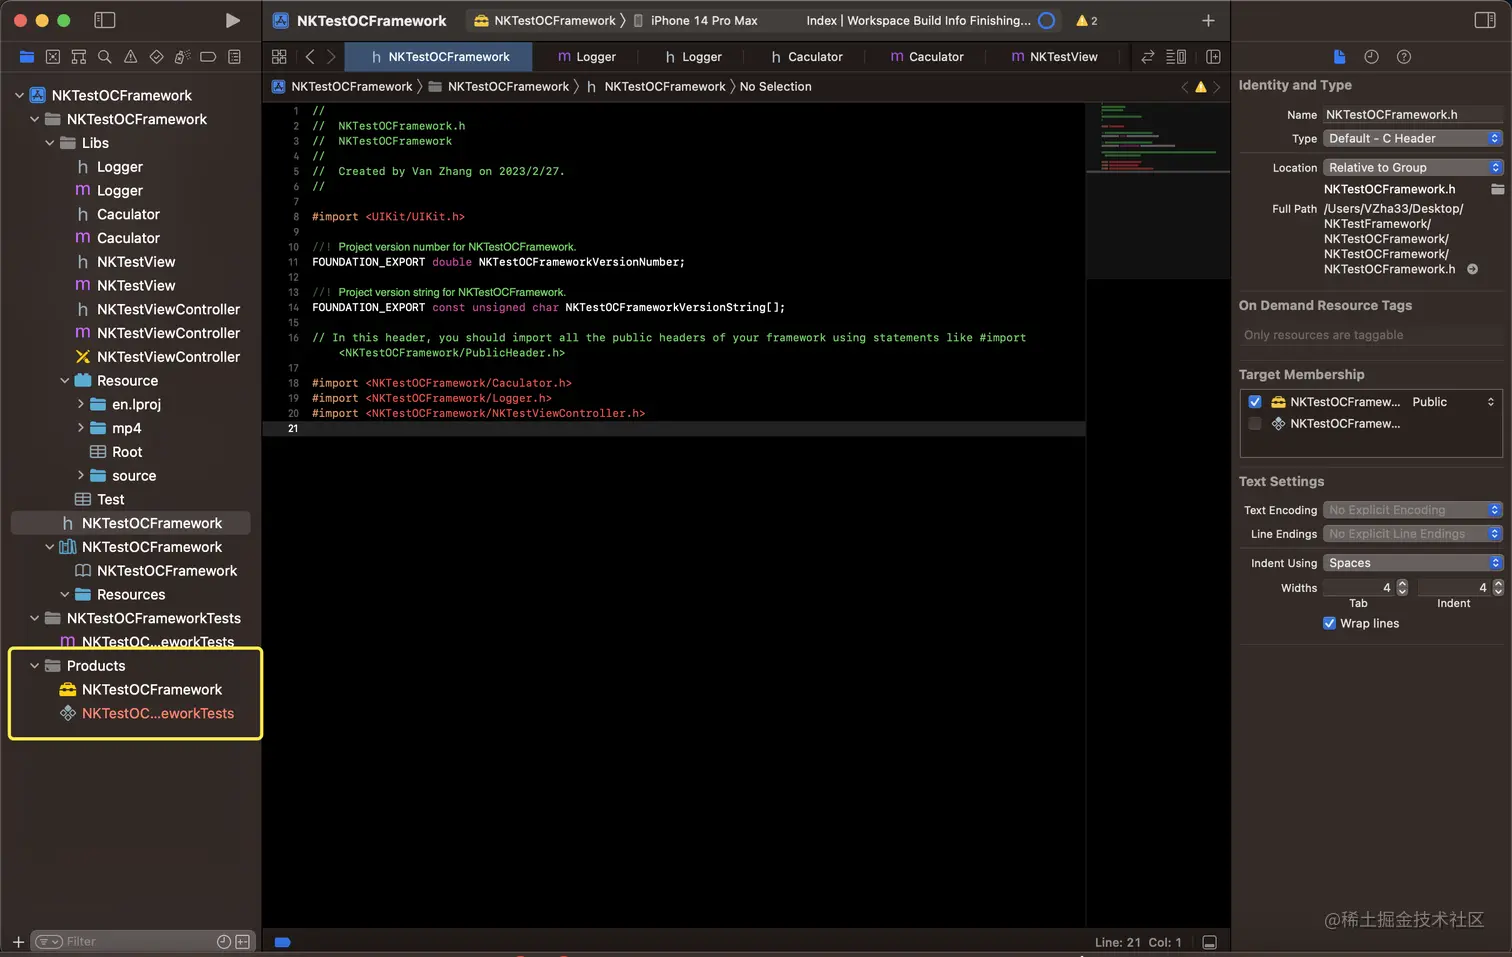
Task: Toggle recent files filter in navigator
Action: 224,942
